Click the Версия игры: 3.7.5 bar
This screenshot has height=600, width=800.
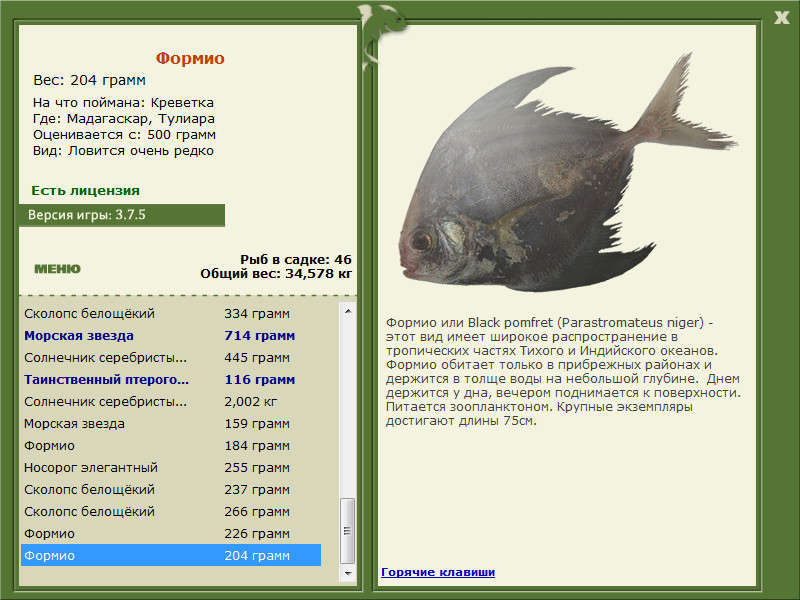[x=122, y=215]
